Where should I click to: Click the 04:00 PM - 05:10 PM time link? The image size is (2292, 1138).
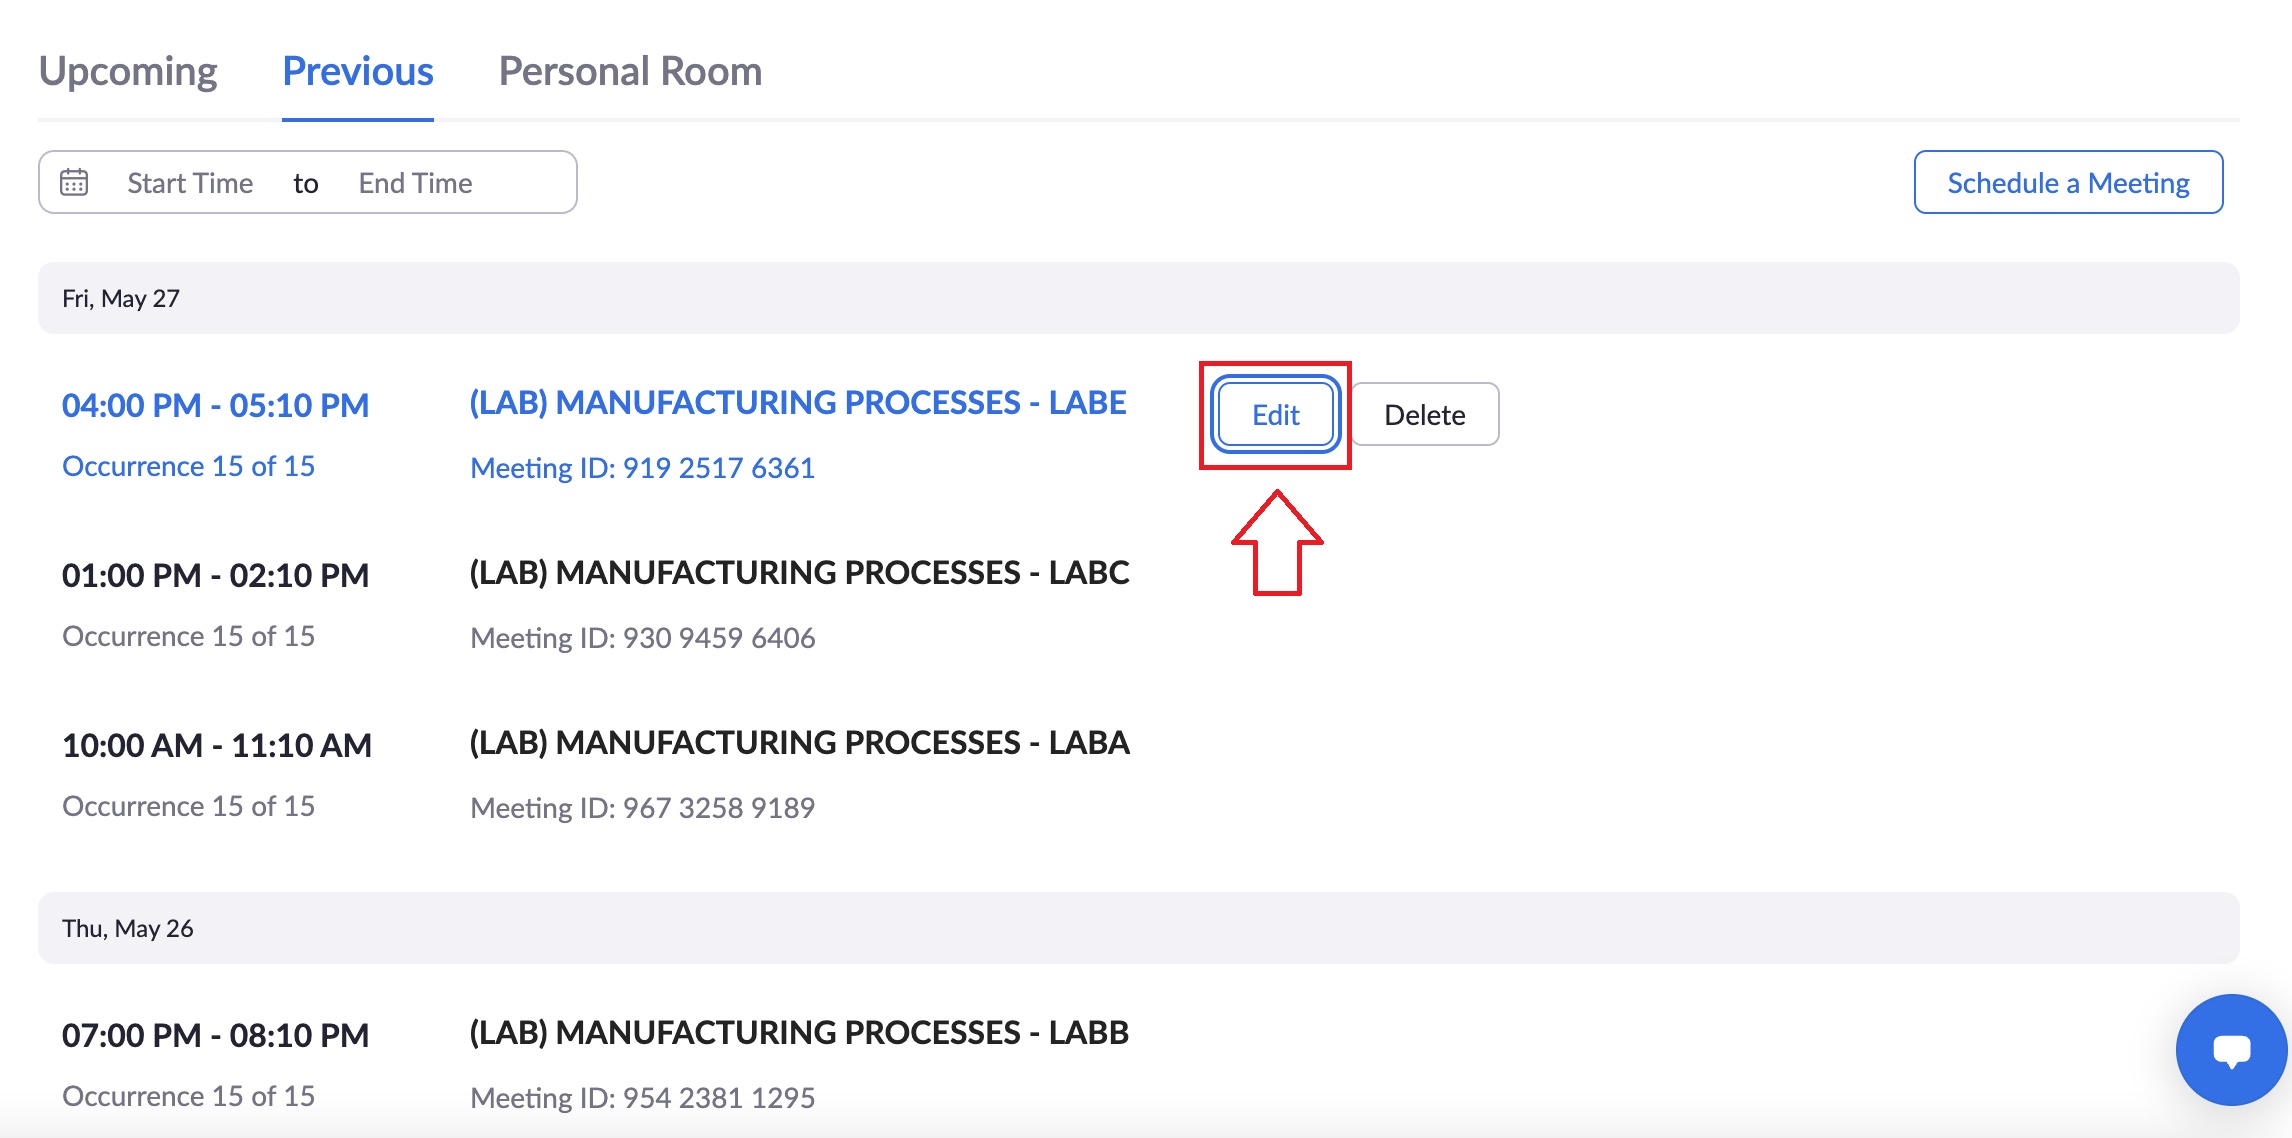click(215, 405)
